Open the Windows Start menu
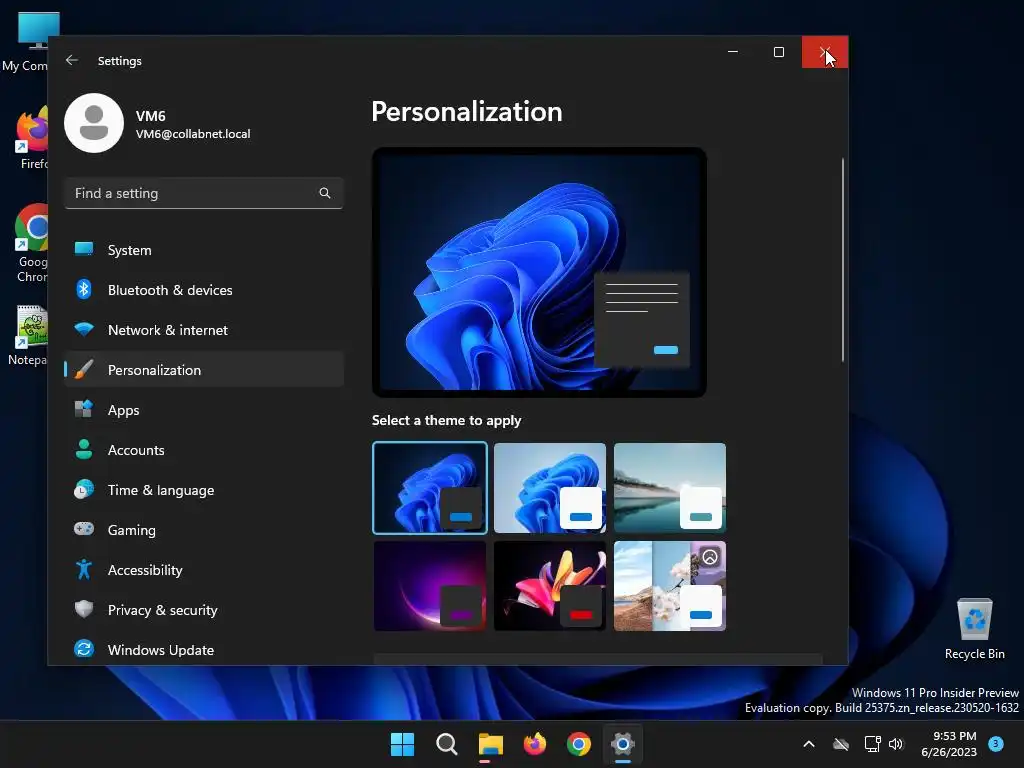This screenshot has height=768, width=1024. [x=402, y=744]
